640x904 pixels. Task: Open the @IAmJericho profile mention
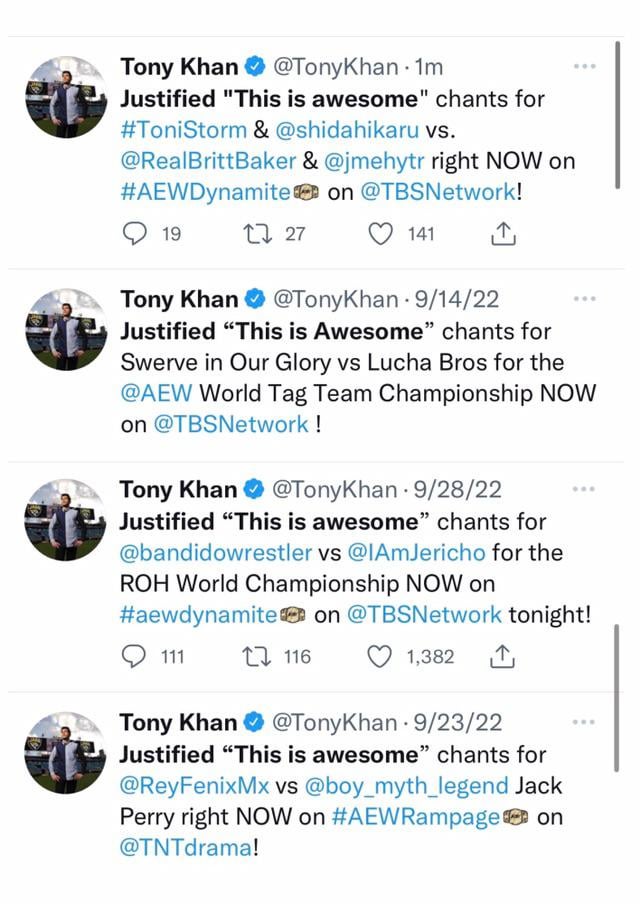point(422,552)
